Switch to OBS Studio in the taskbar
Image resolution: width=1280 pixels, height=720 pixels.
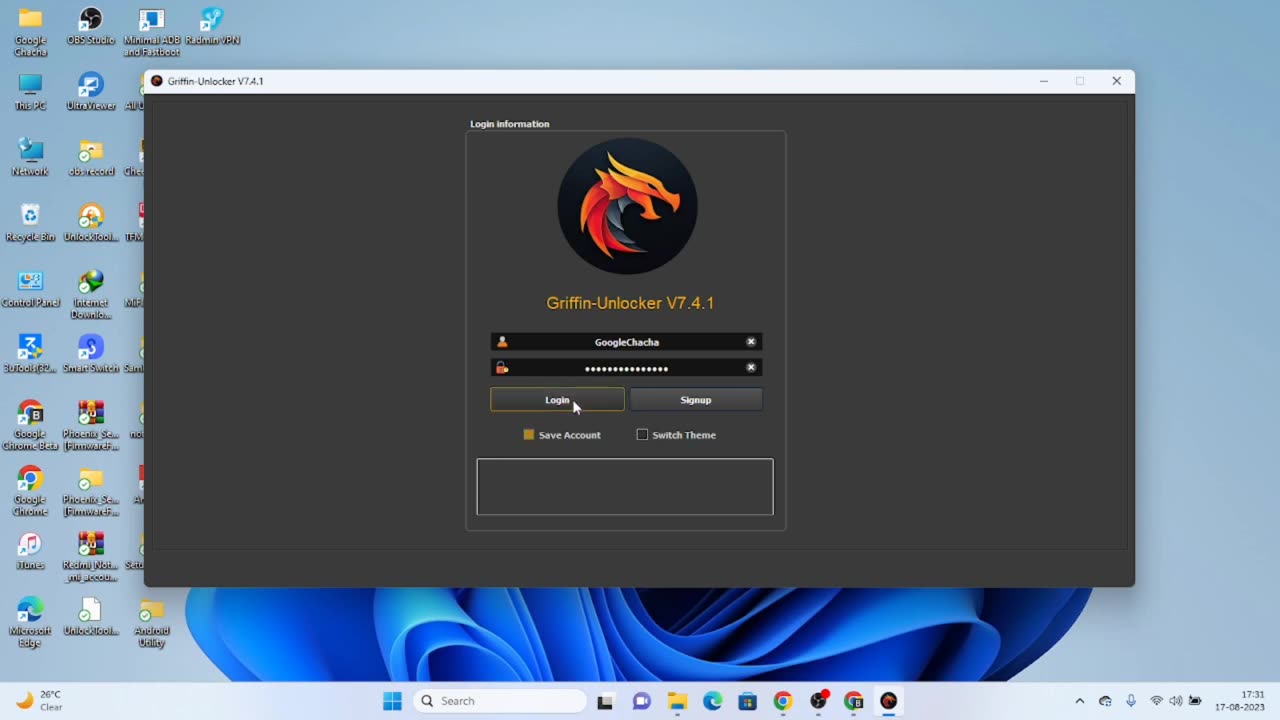[818, 701]
